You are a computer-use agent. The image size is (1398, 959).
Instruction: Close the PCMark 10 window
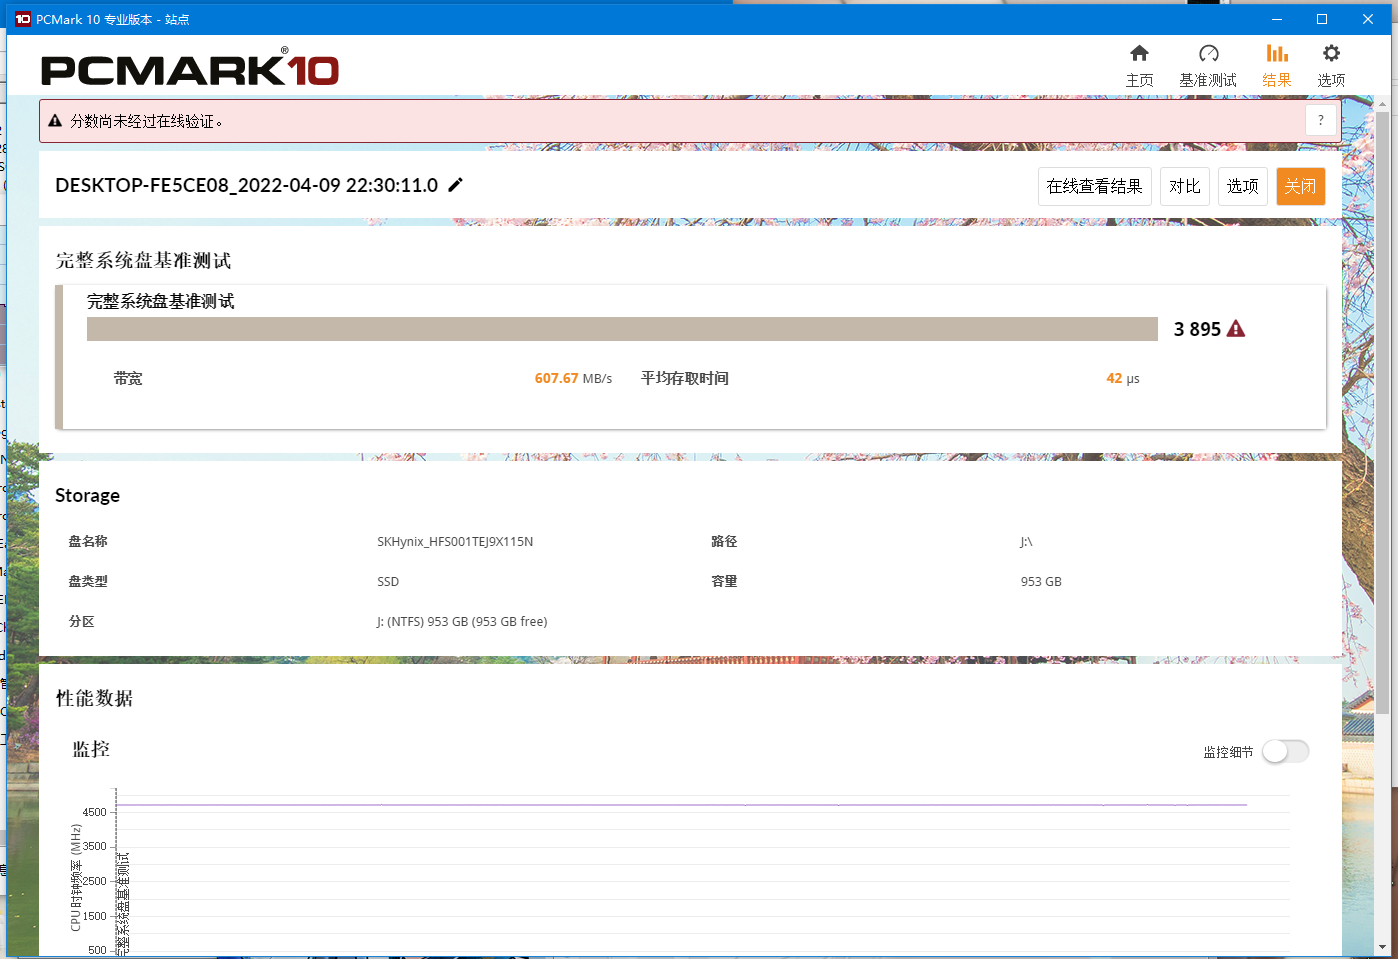[x=1368, y=19]
